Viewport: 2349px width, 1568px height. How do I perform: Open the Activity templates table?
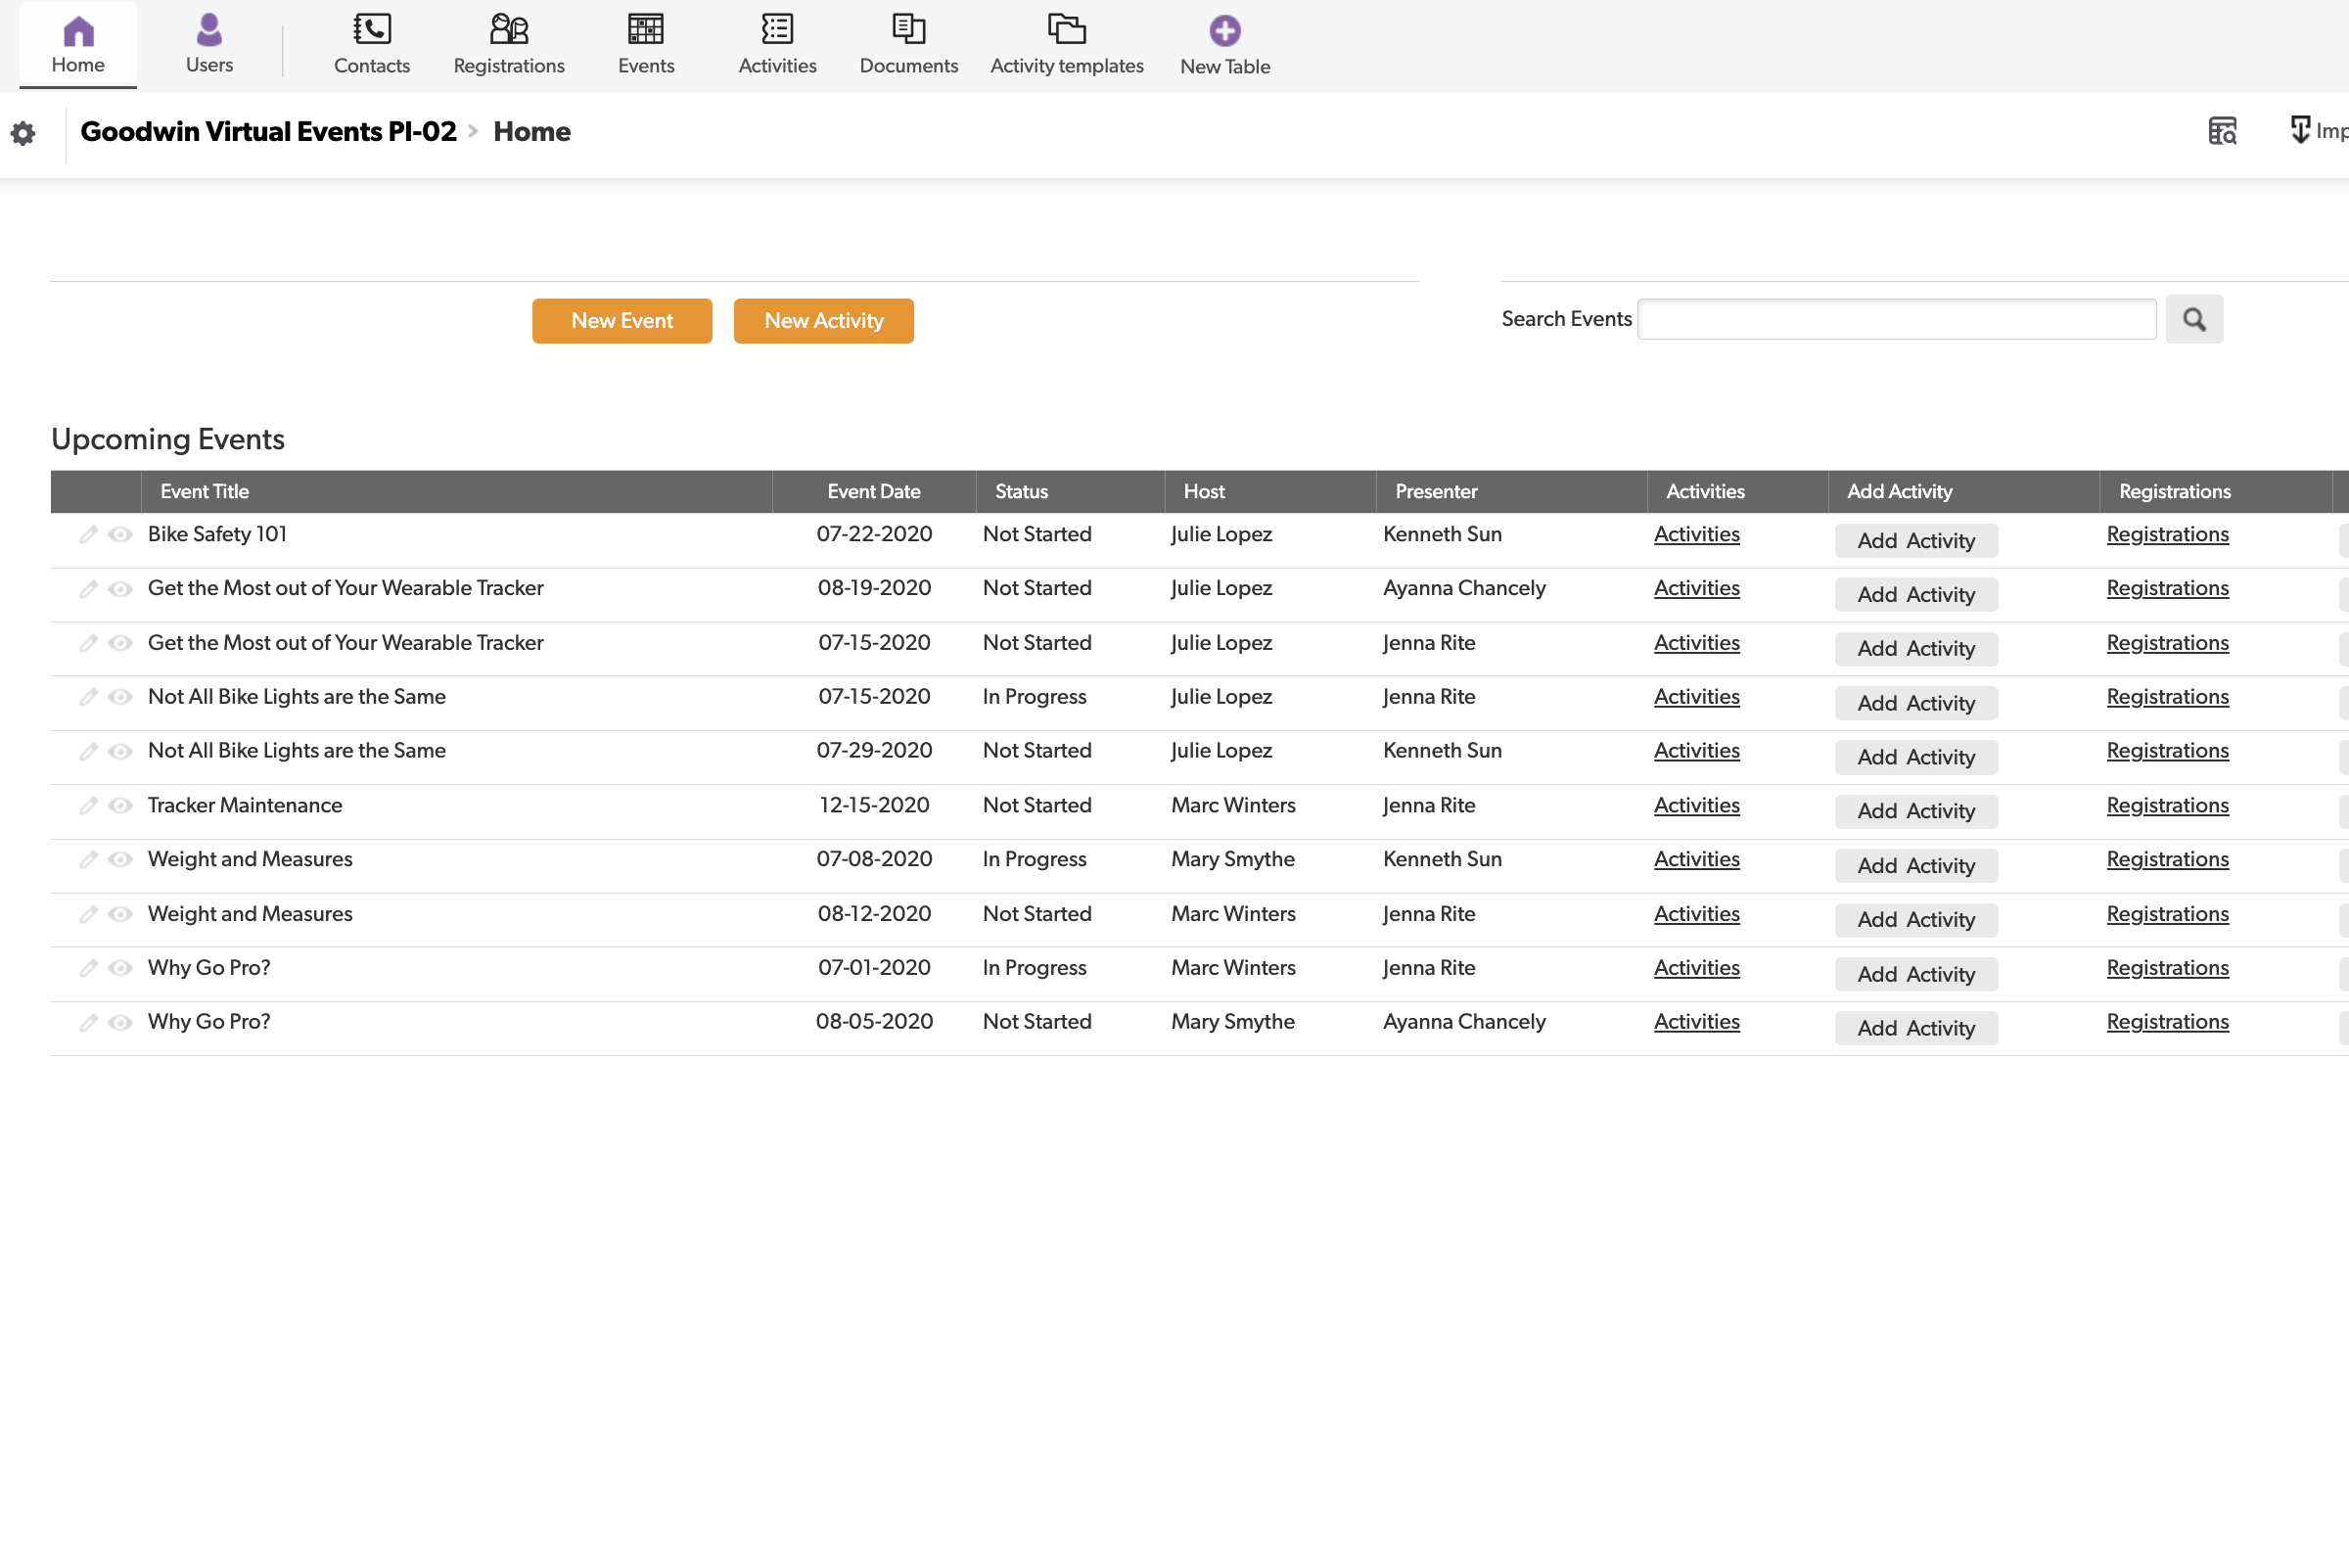click(1066, 42)
